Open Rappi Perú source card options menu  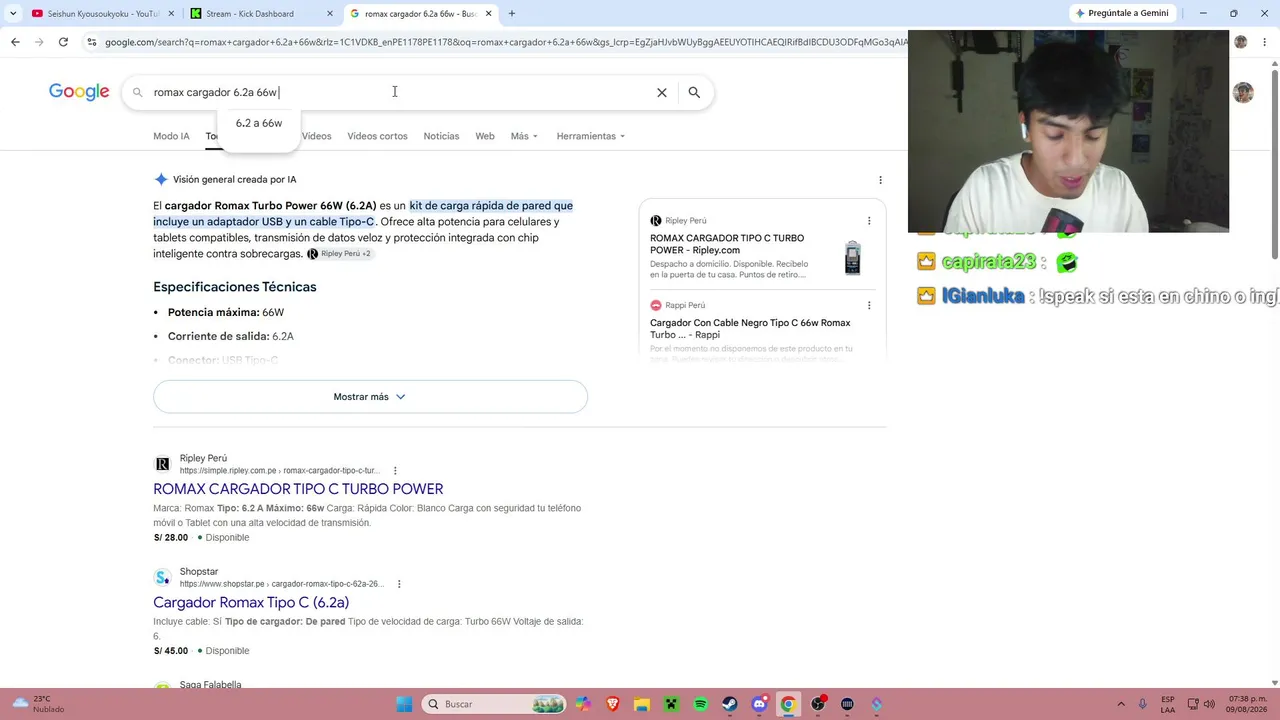pos(869,305)
